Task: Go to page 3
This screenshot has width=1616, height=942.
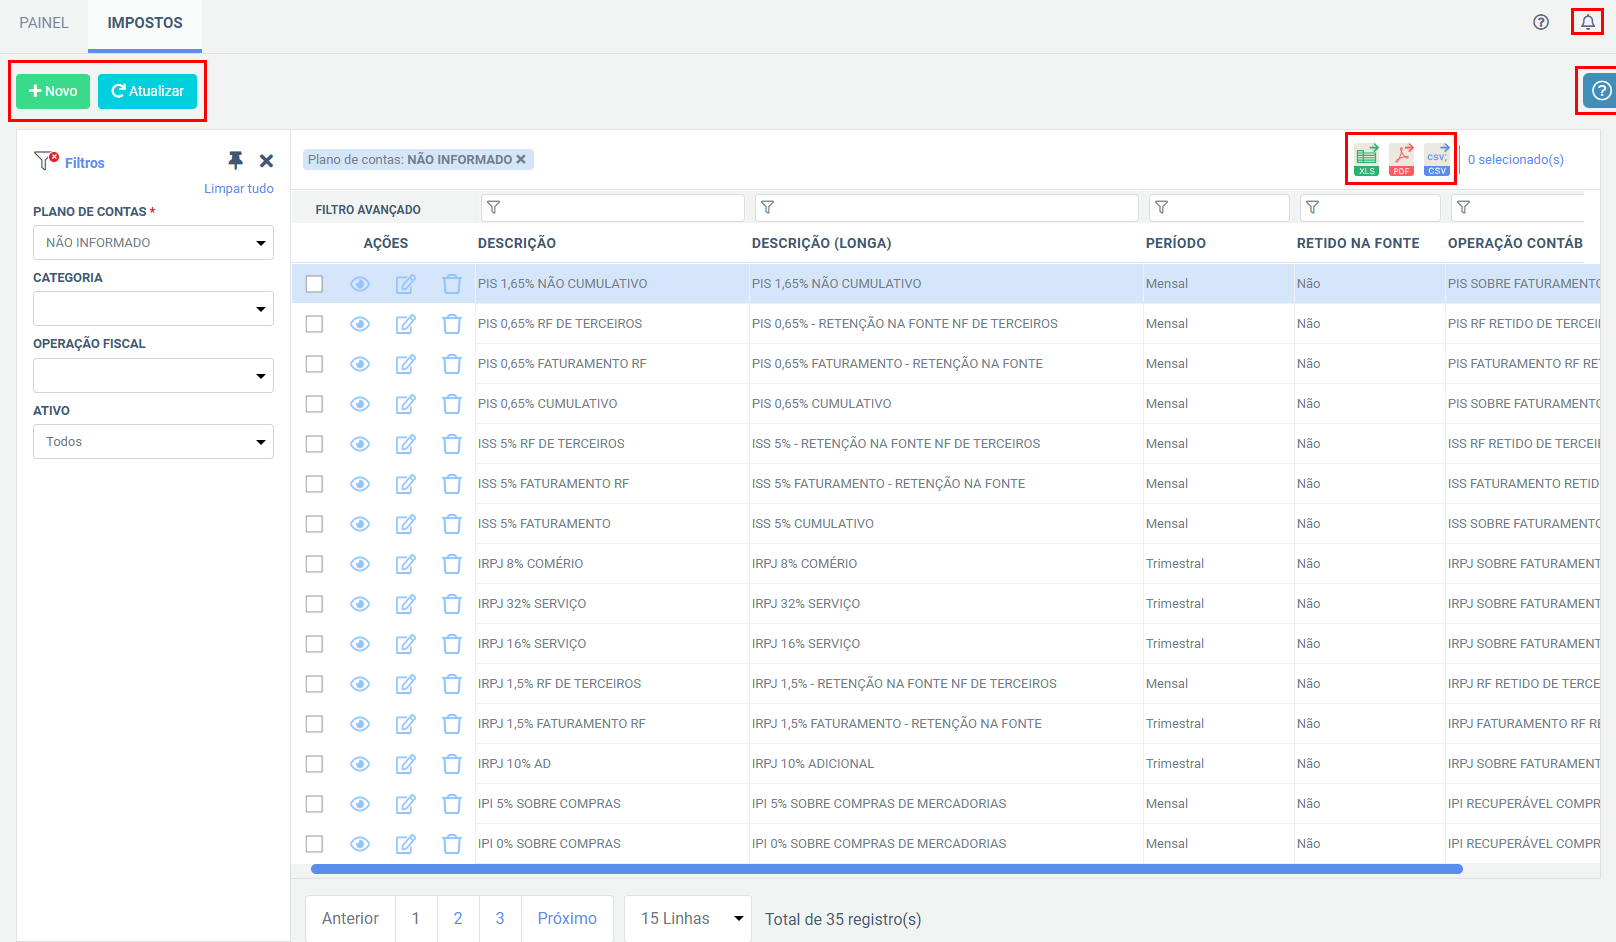Action: (500, 918)
